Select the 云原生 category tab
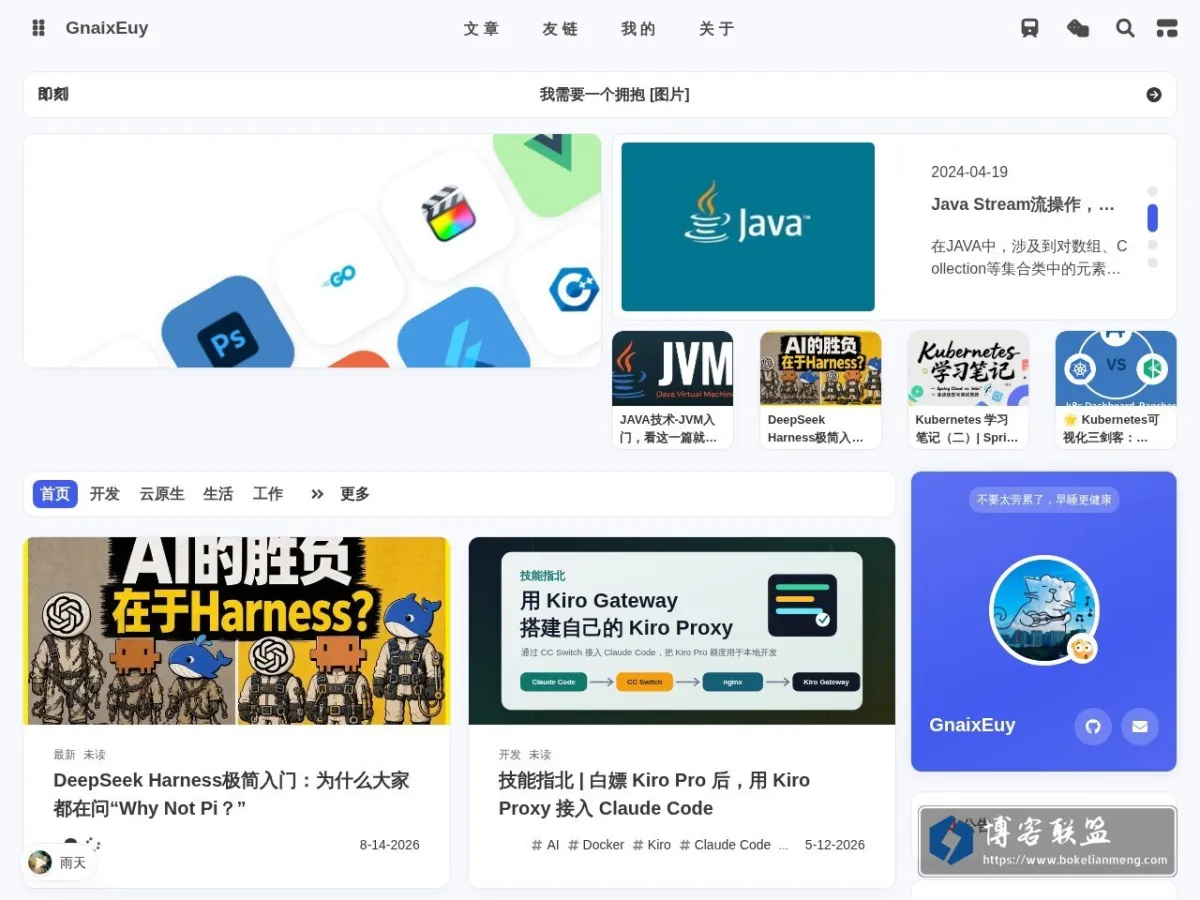1200x900 pixels. click(162, 494)
